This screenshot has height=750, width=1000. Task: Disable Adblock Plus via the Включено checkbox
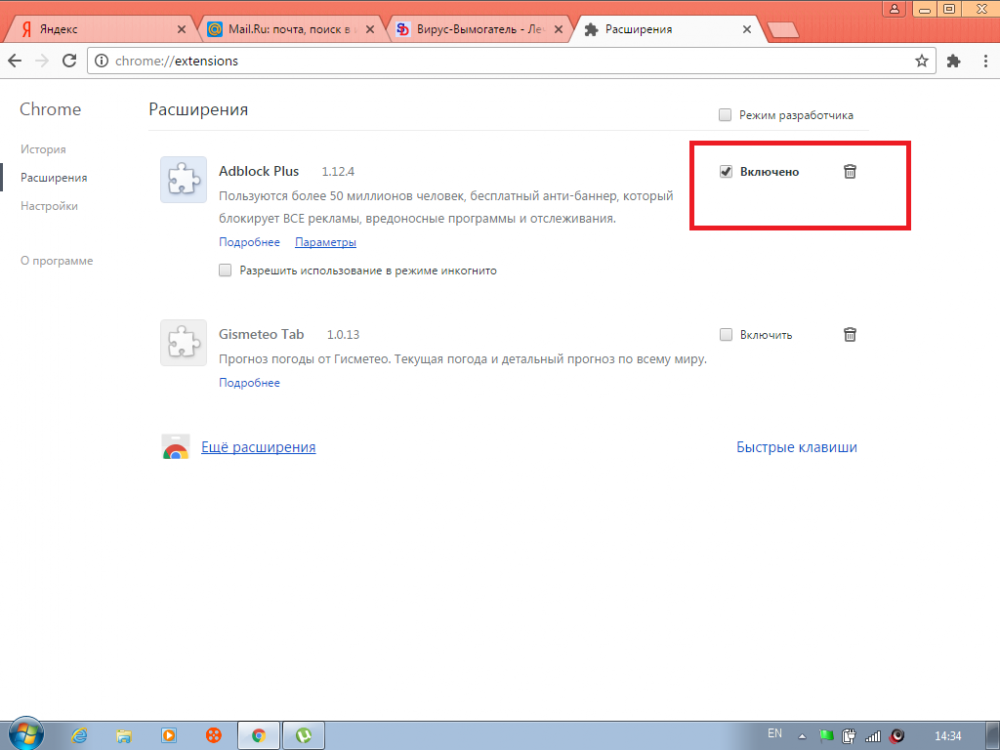pos(726,172)
